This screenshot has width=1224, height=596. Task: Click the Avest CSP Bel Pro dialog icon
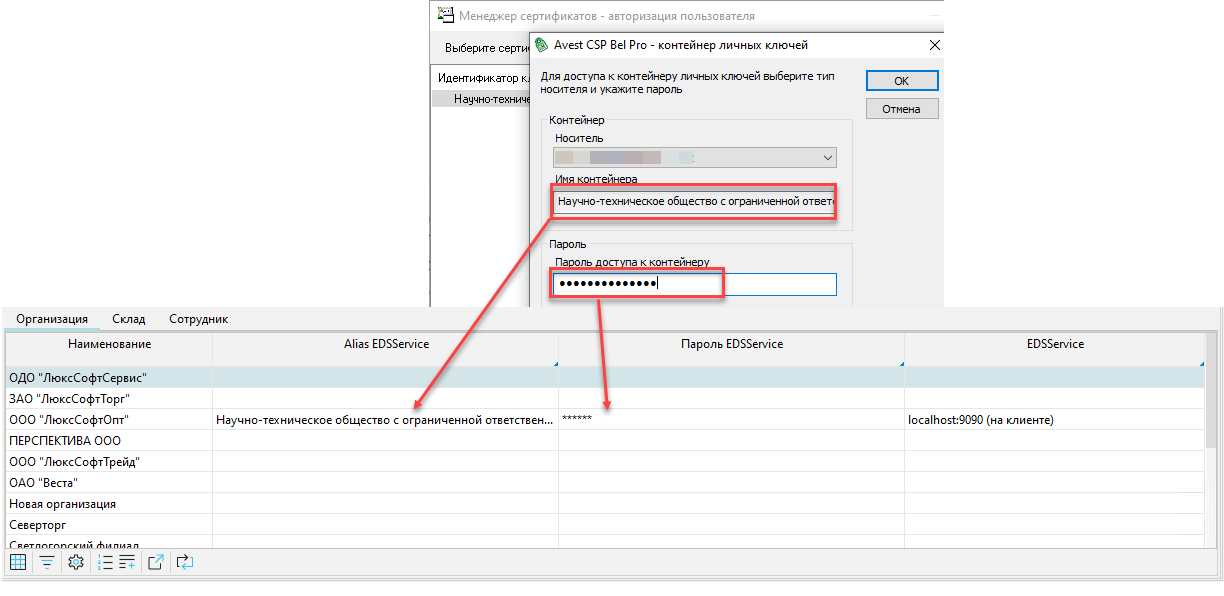[x=543, y=45]
